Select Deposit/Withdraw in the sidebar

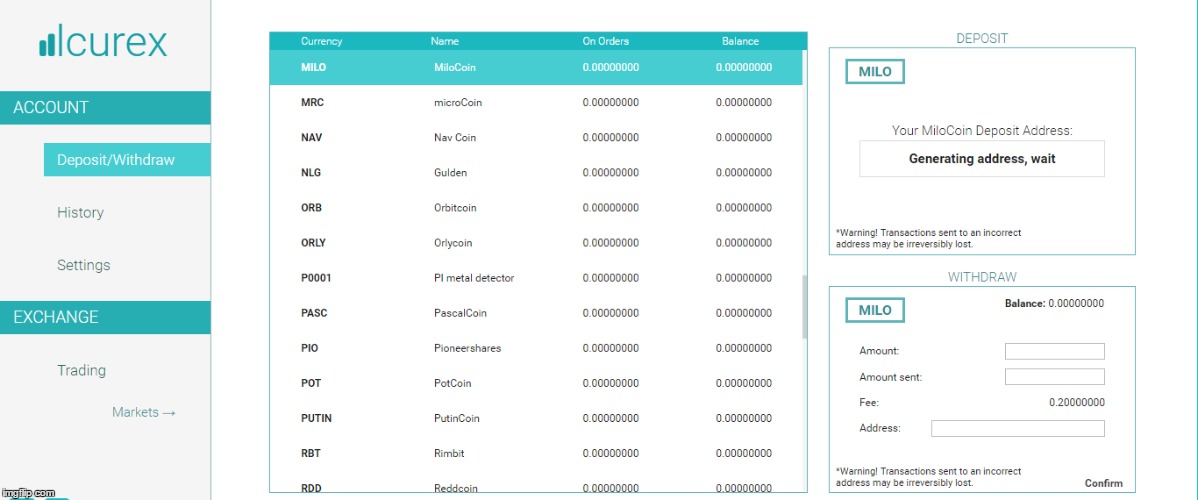click(127, 160)
